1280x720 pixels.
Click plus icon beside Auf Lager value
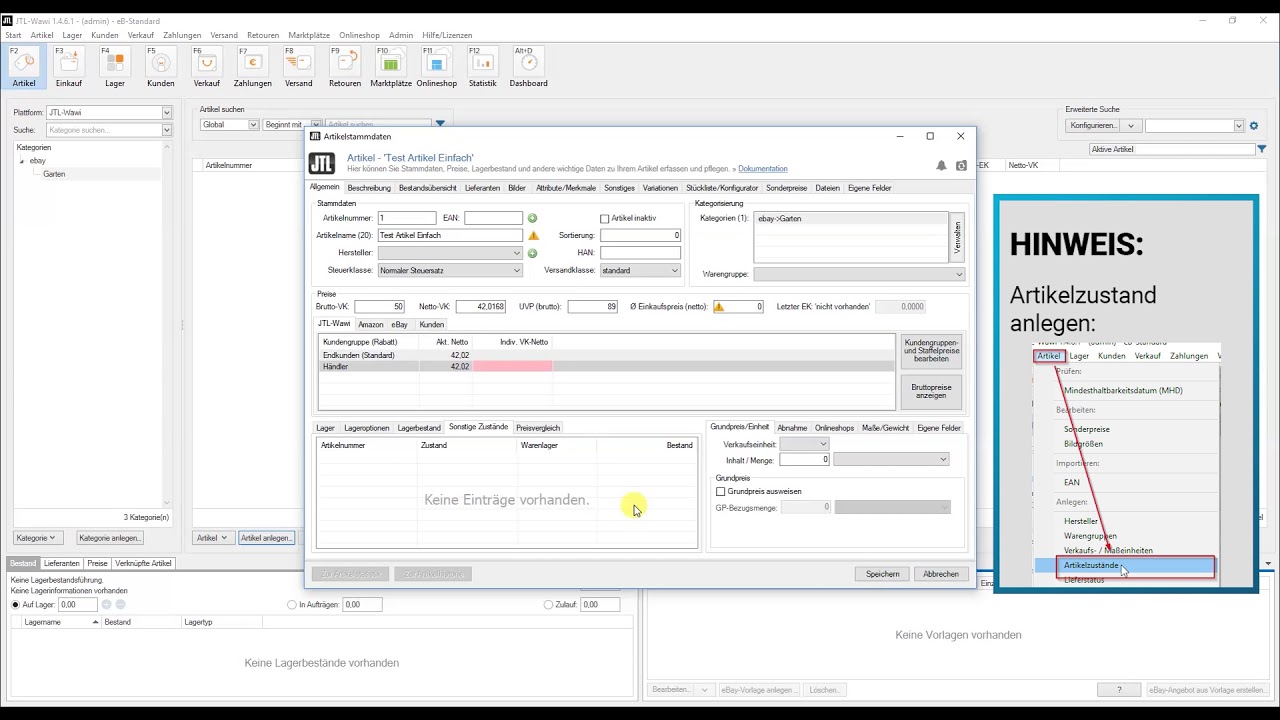pos(106,604)
